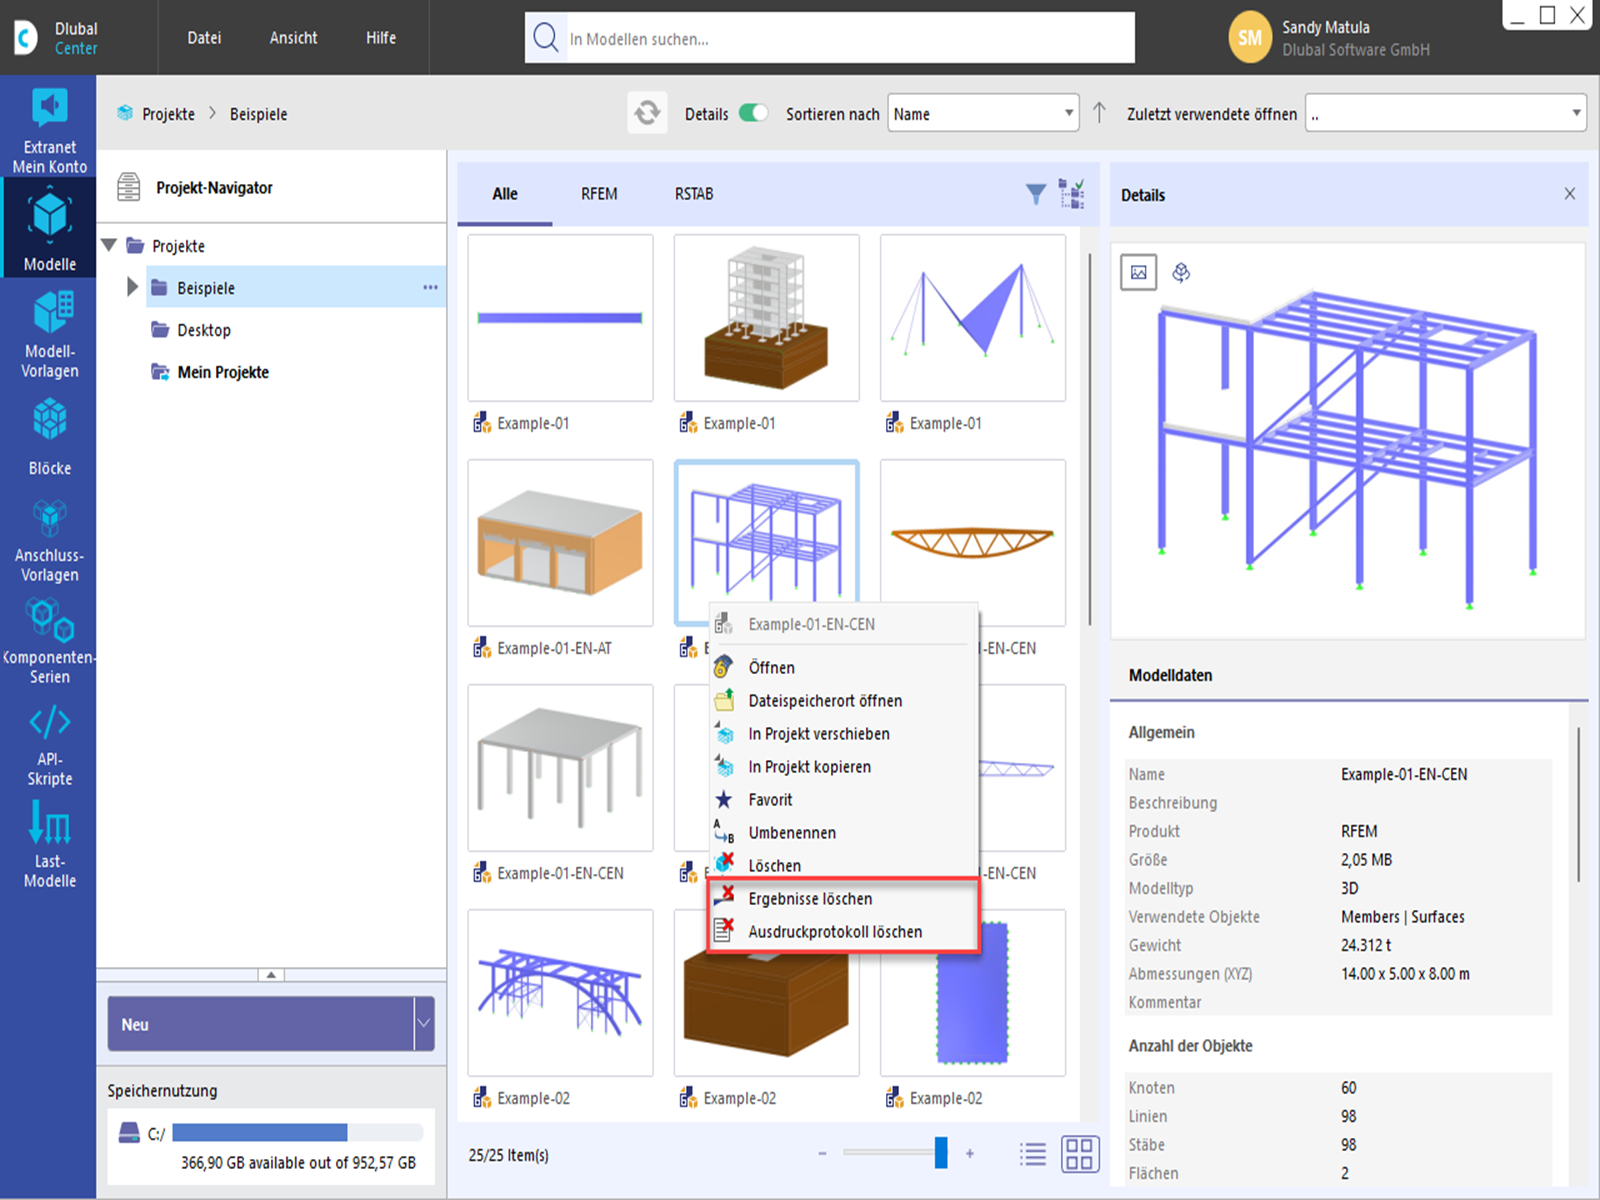
Task: Select the beam Example-01 thumbnail
Action: [560, 317]
